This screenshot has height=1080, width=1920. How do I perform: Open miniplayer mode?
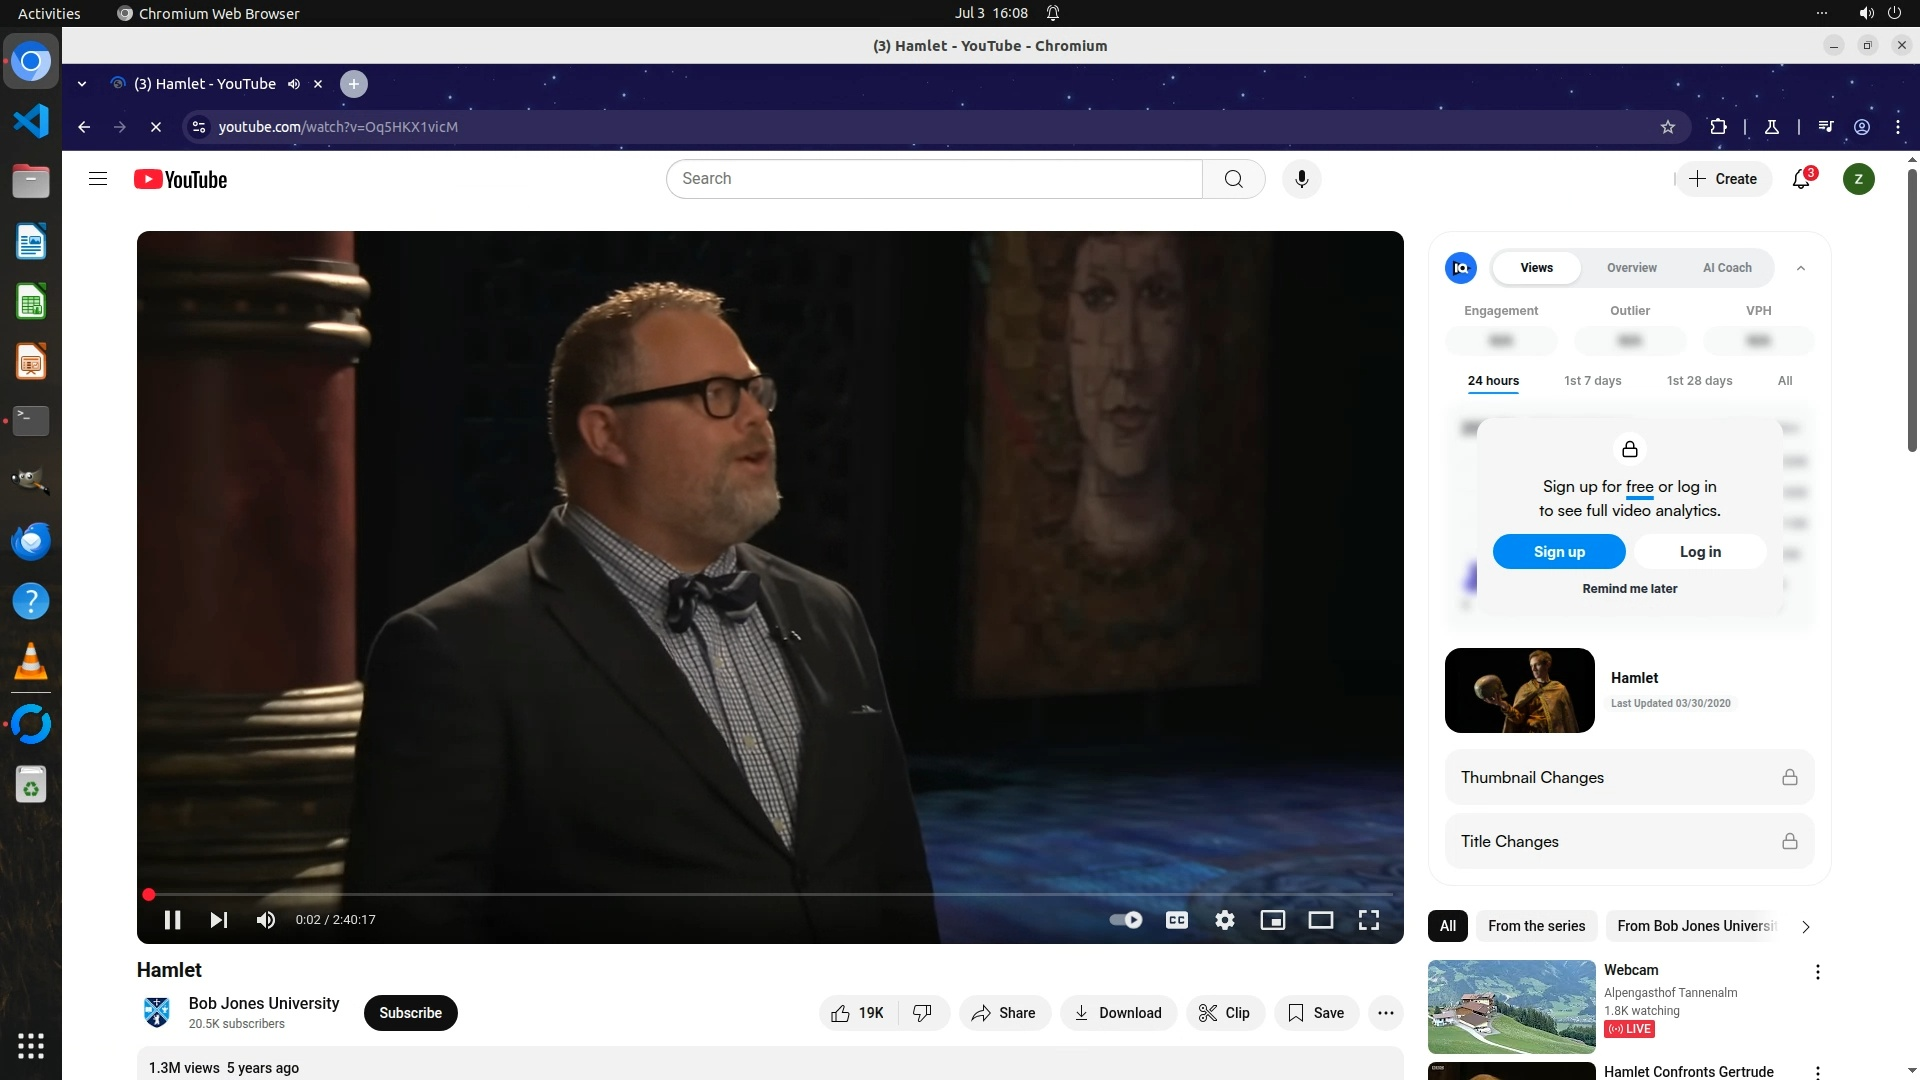pyautogui.click(x=1272, y=920)
